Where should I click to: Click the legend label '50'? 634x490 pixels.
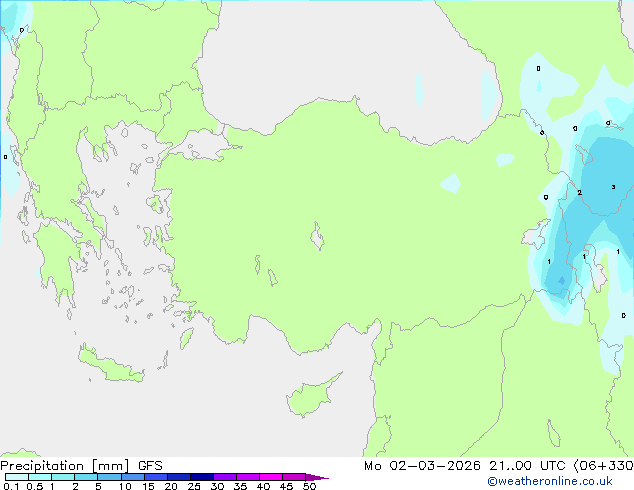(x=309, y=486)
